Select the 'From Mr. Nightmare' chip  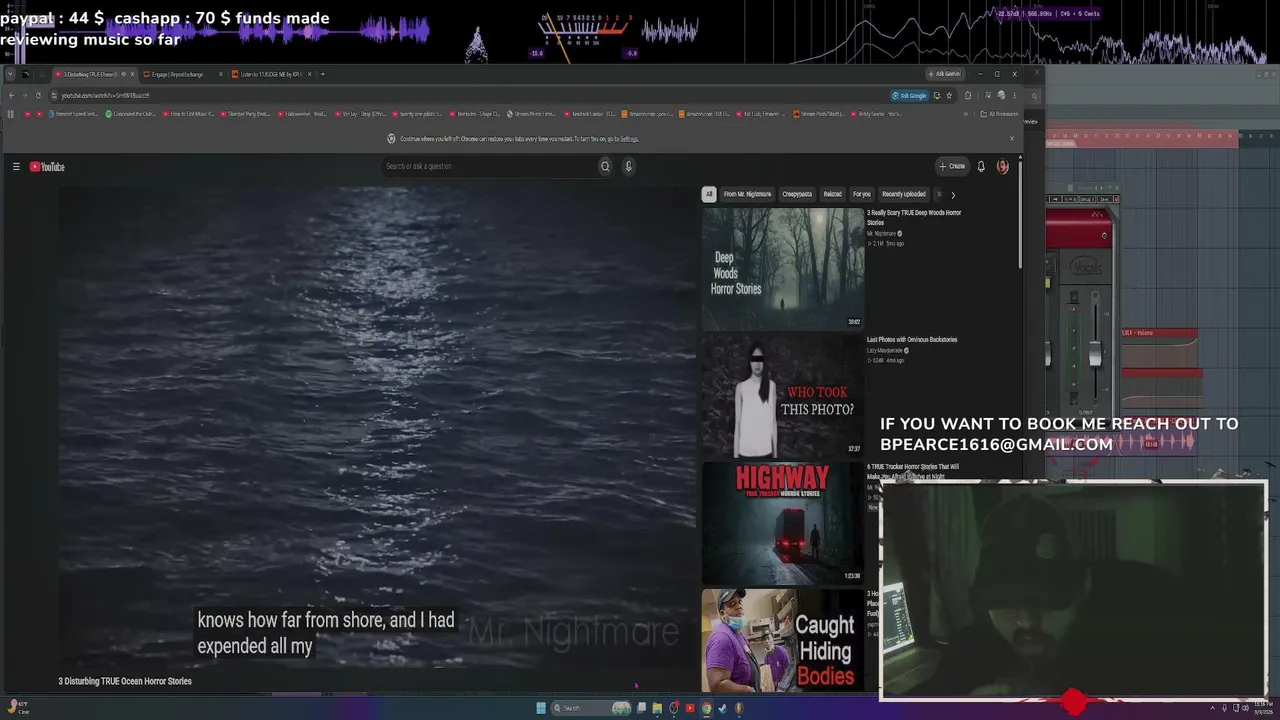click(x=747, y=195)
